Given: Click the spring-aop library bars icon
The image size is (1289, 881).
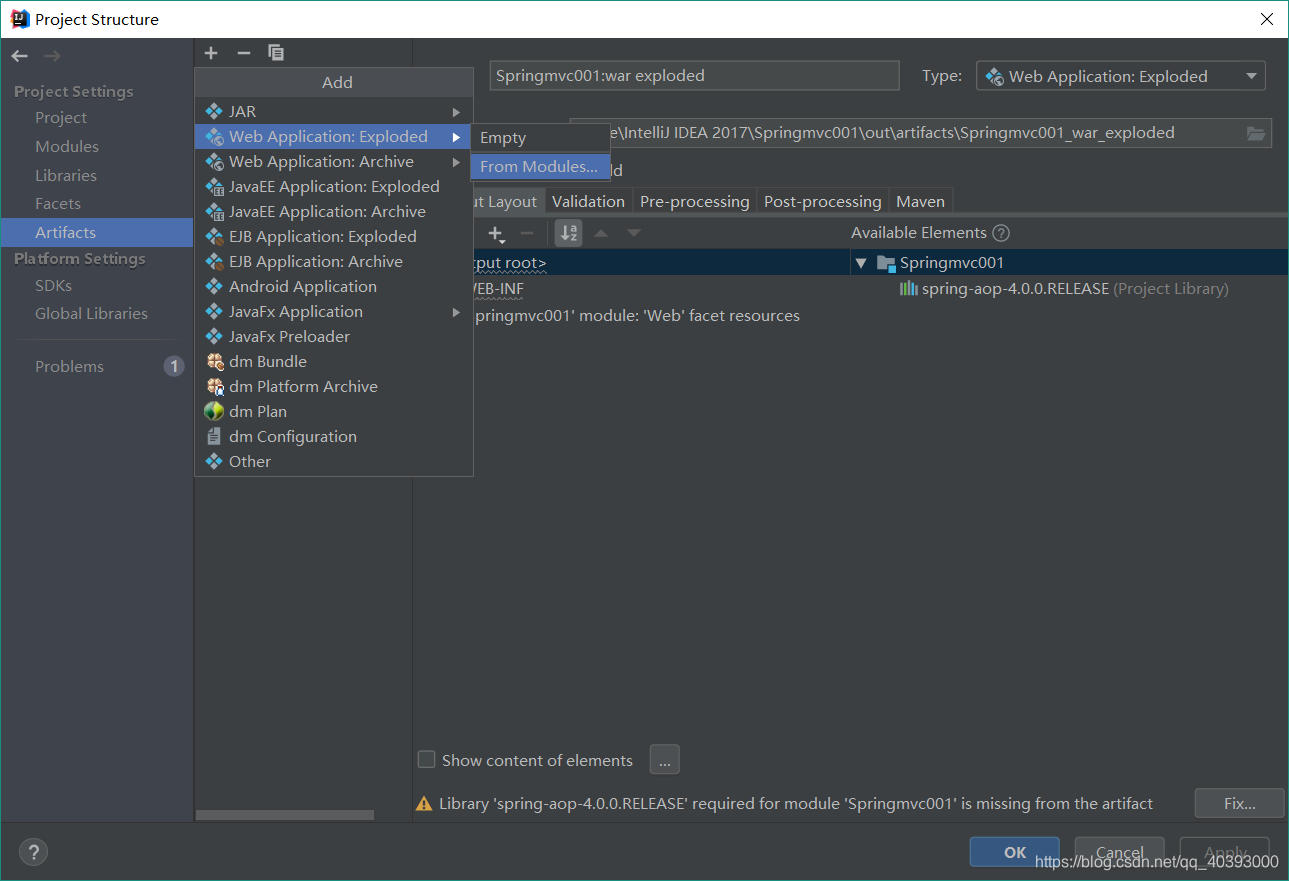Looking at the screenshot, I should click(x=908, y=288).
